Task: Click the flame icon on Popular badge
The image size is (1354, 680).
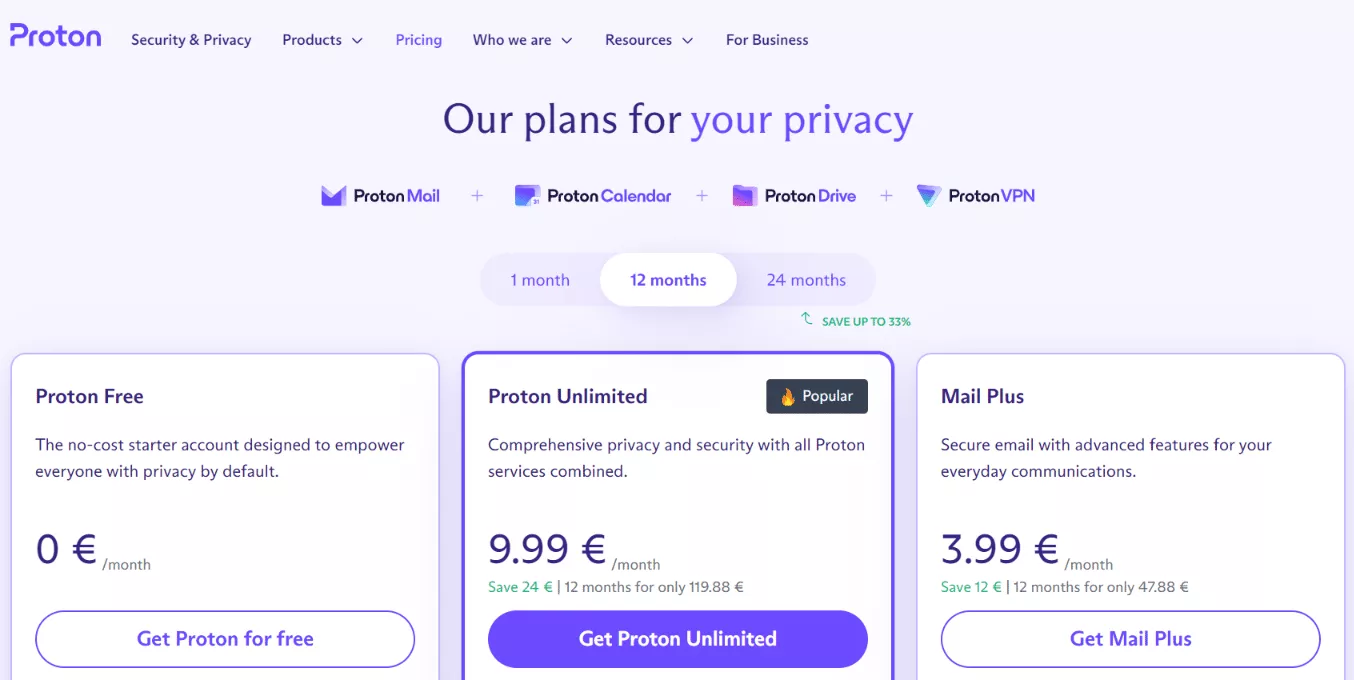Action: coord(788,397)
